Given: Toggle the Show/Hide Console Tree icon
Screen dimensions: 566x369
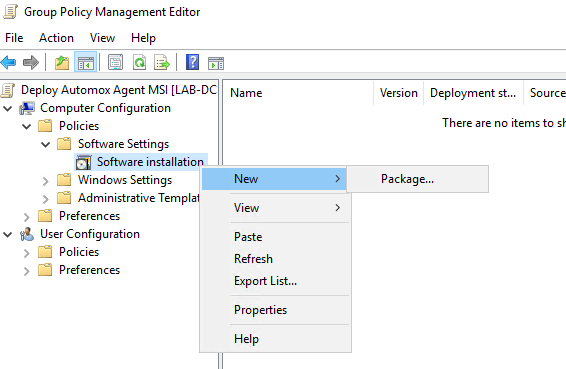Looking at the screenshot, I should click(86, 62).
